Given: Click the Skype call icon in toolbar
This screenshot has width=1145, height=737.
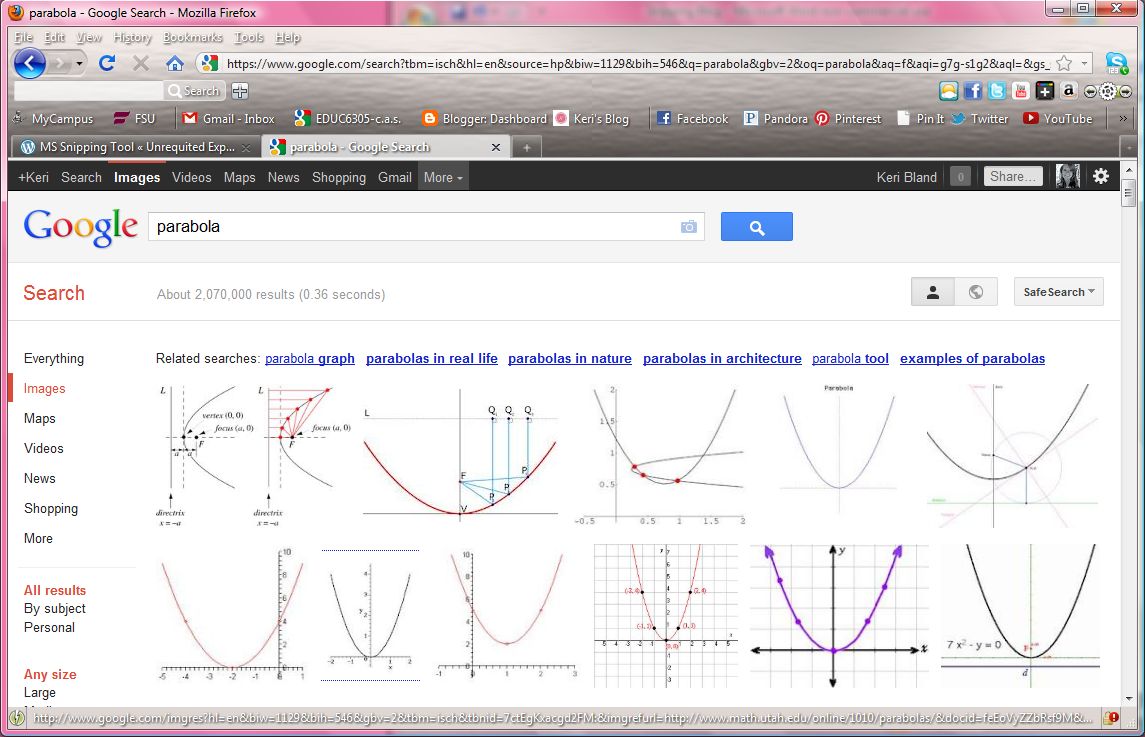Looking at the screenshot, I should coord(1117,63).
